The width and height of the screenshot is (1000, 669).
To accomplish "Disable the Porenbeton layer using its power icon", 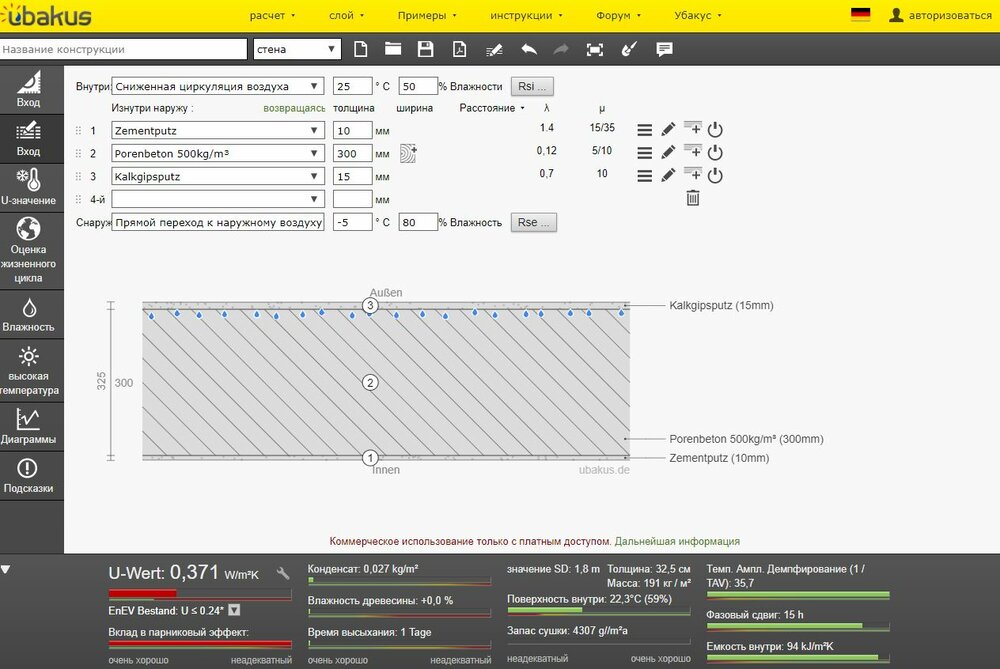I will pos(715,153).
